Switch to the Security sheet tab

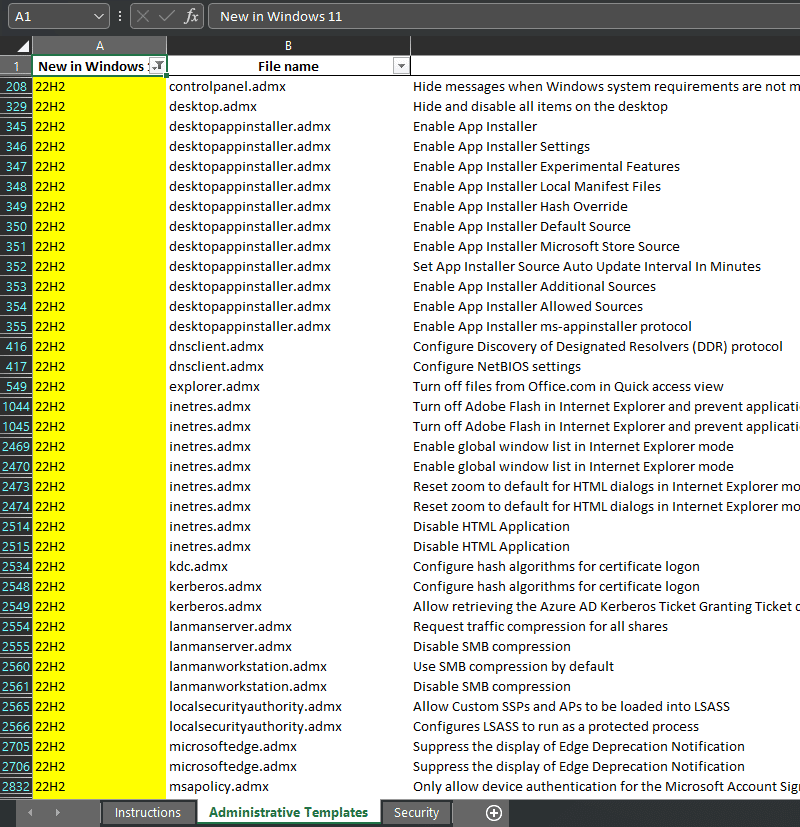pos(416,813)
